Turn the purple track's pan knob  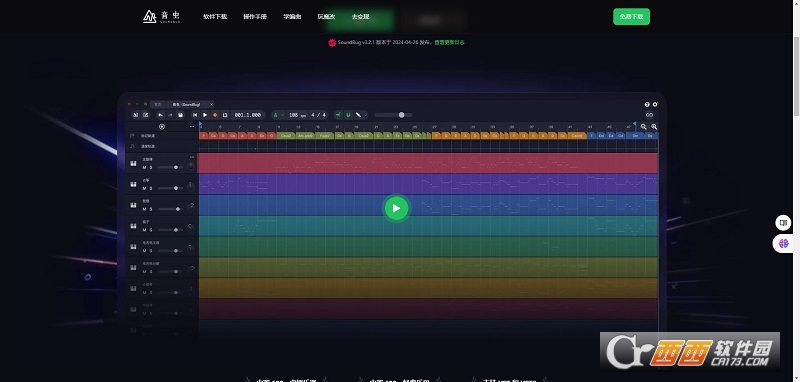191,187
